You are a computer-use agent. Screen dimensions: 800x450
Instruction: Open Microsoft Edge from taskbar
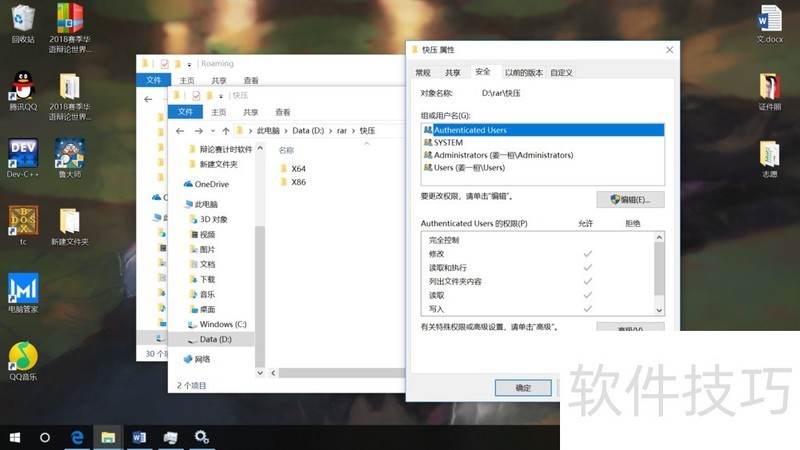(76, 437)
